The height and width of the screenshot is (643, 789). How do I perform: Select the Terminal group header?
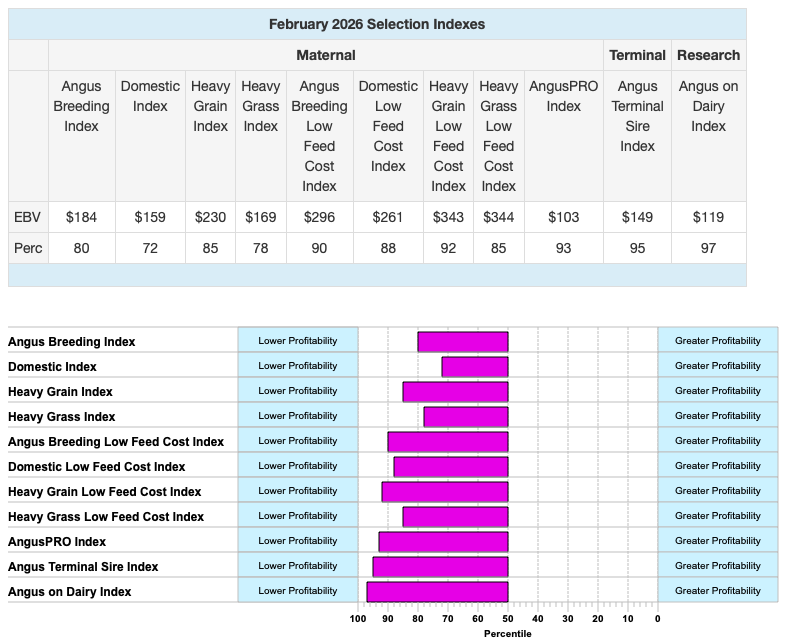click(x=637, y=55)
